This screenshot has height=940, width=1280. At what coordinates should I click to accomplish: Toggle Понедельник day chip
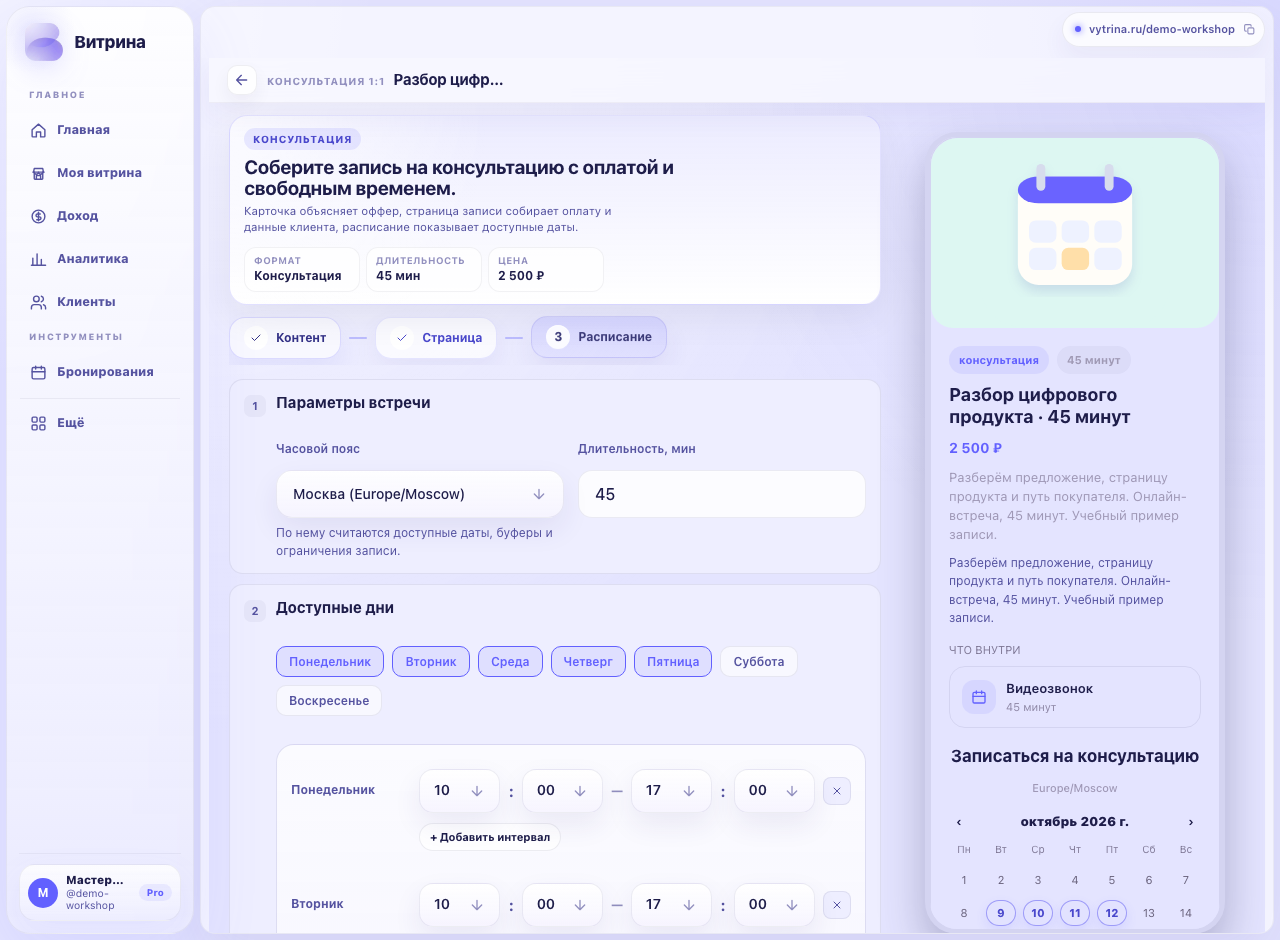coord(330,662)
